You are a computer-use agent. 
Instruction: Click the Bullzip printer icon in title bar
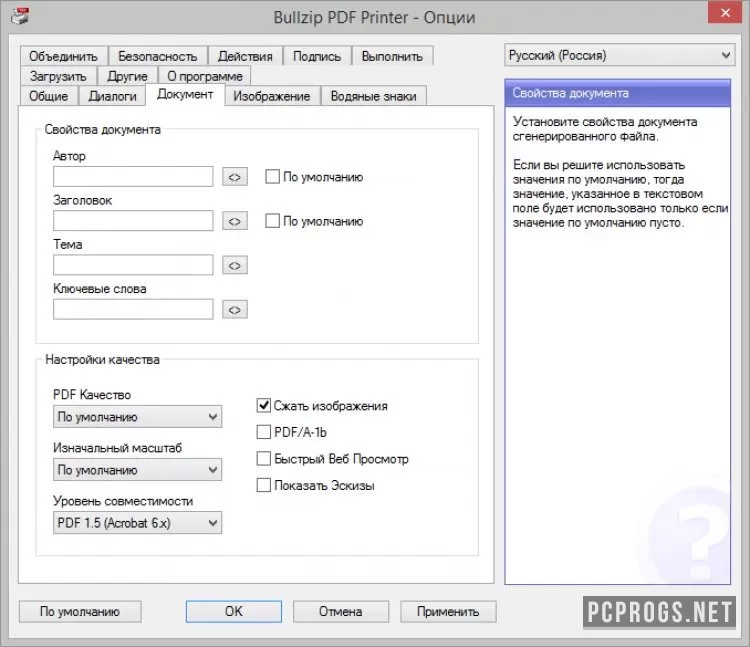(20, 16)
